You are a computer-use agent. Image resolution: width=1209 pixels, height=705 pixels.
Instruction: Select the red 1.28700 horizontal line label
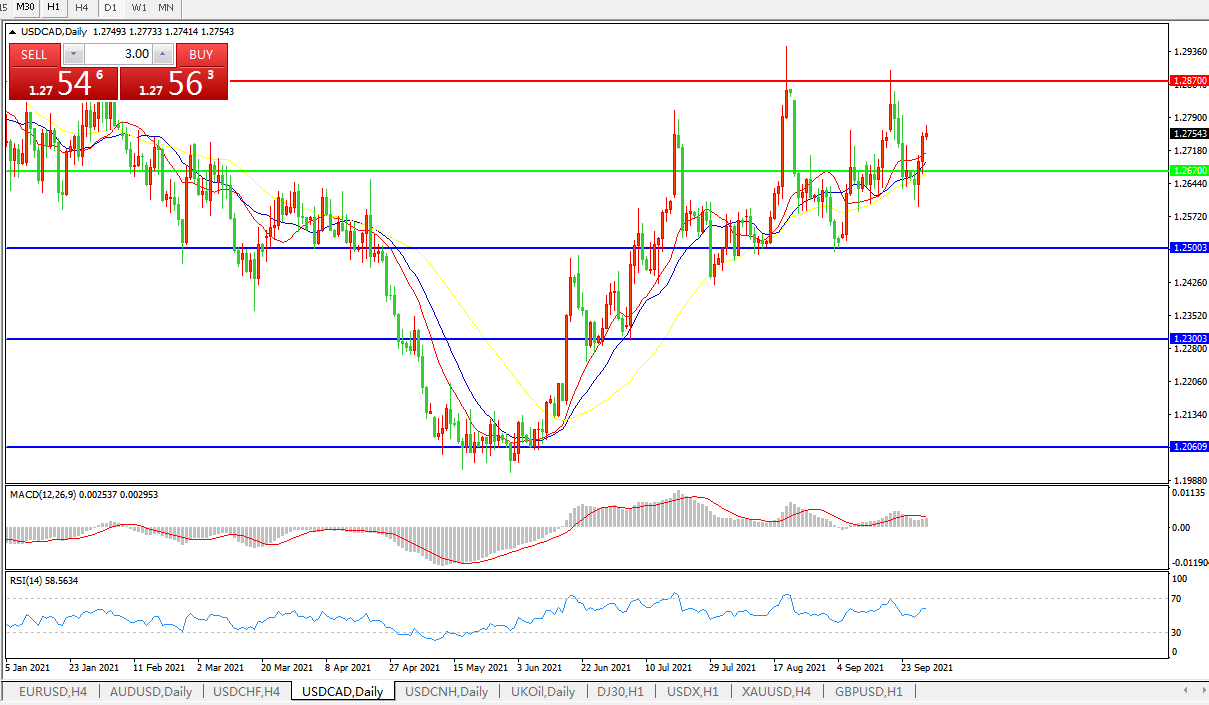[x=1189, y=80]
